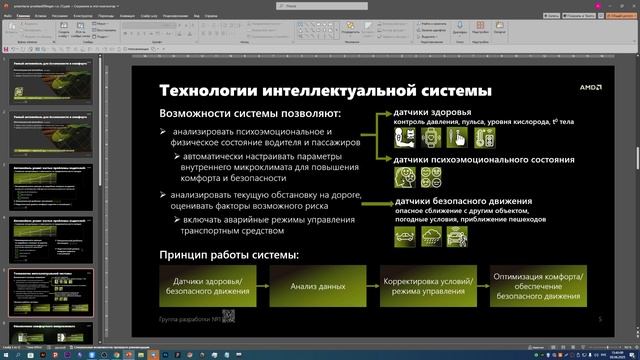Select the QR code in slide footer

[x=228, y=316]
